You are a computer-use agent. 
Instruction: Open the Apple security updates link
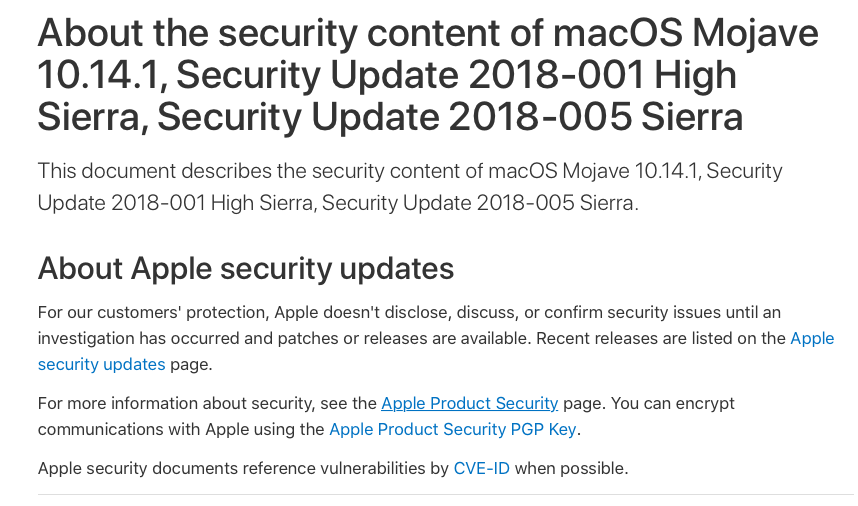tap(101, 364)
